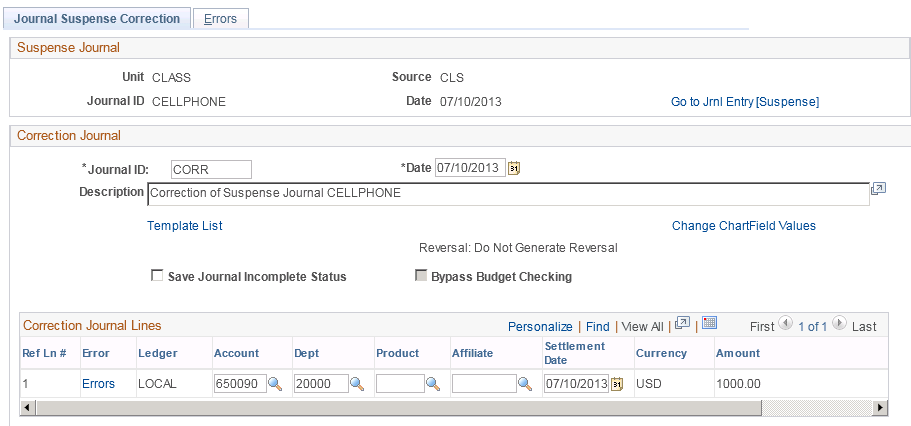Click the Account lookup magnifier icon
The height and width of the screenshot is (426, 911).
275,384
